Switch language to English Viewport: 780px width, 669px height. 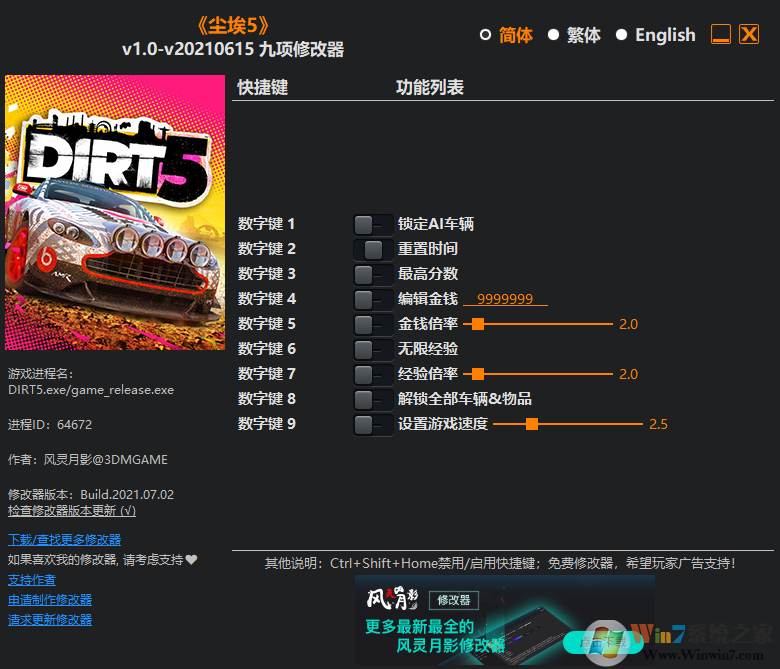click(622, 35)
